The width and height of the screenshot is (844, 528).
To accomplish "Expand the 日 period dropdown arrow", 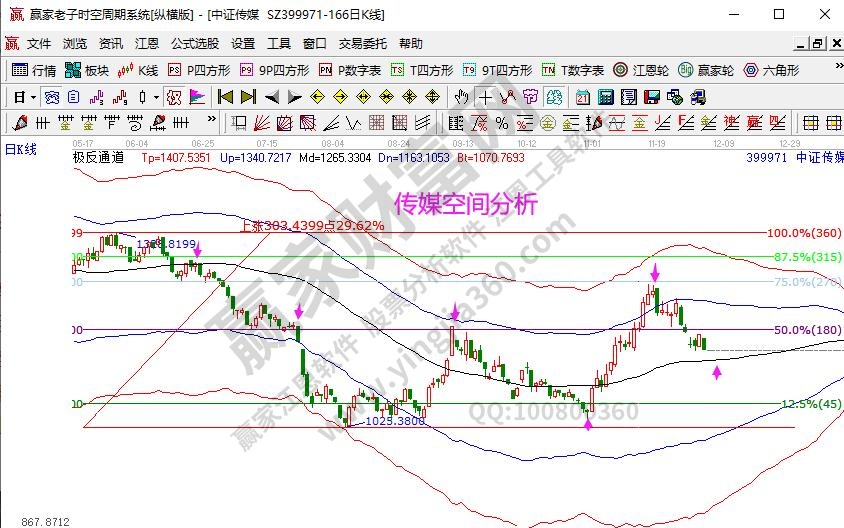I will tap(33, 97).
